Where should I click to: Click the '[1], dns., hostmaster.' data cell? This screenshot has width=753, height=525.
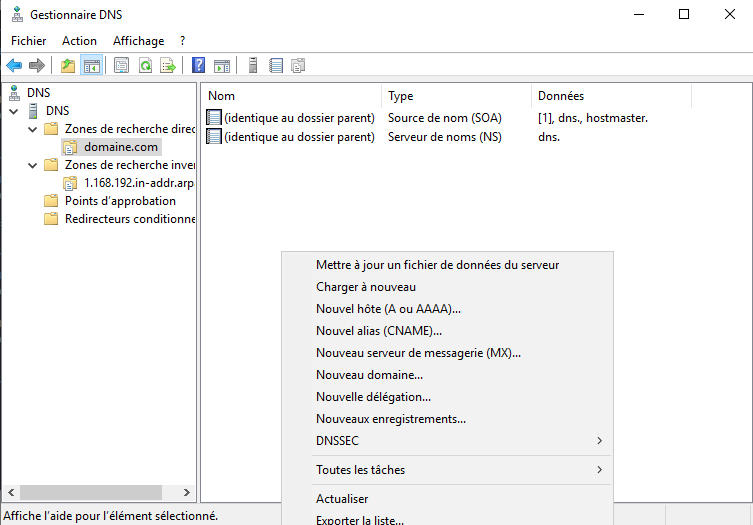tap(593, 118)
